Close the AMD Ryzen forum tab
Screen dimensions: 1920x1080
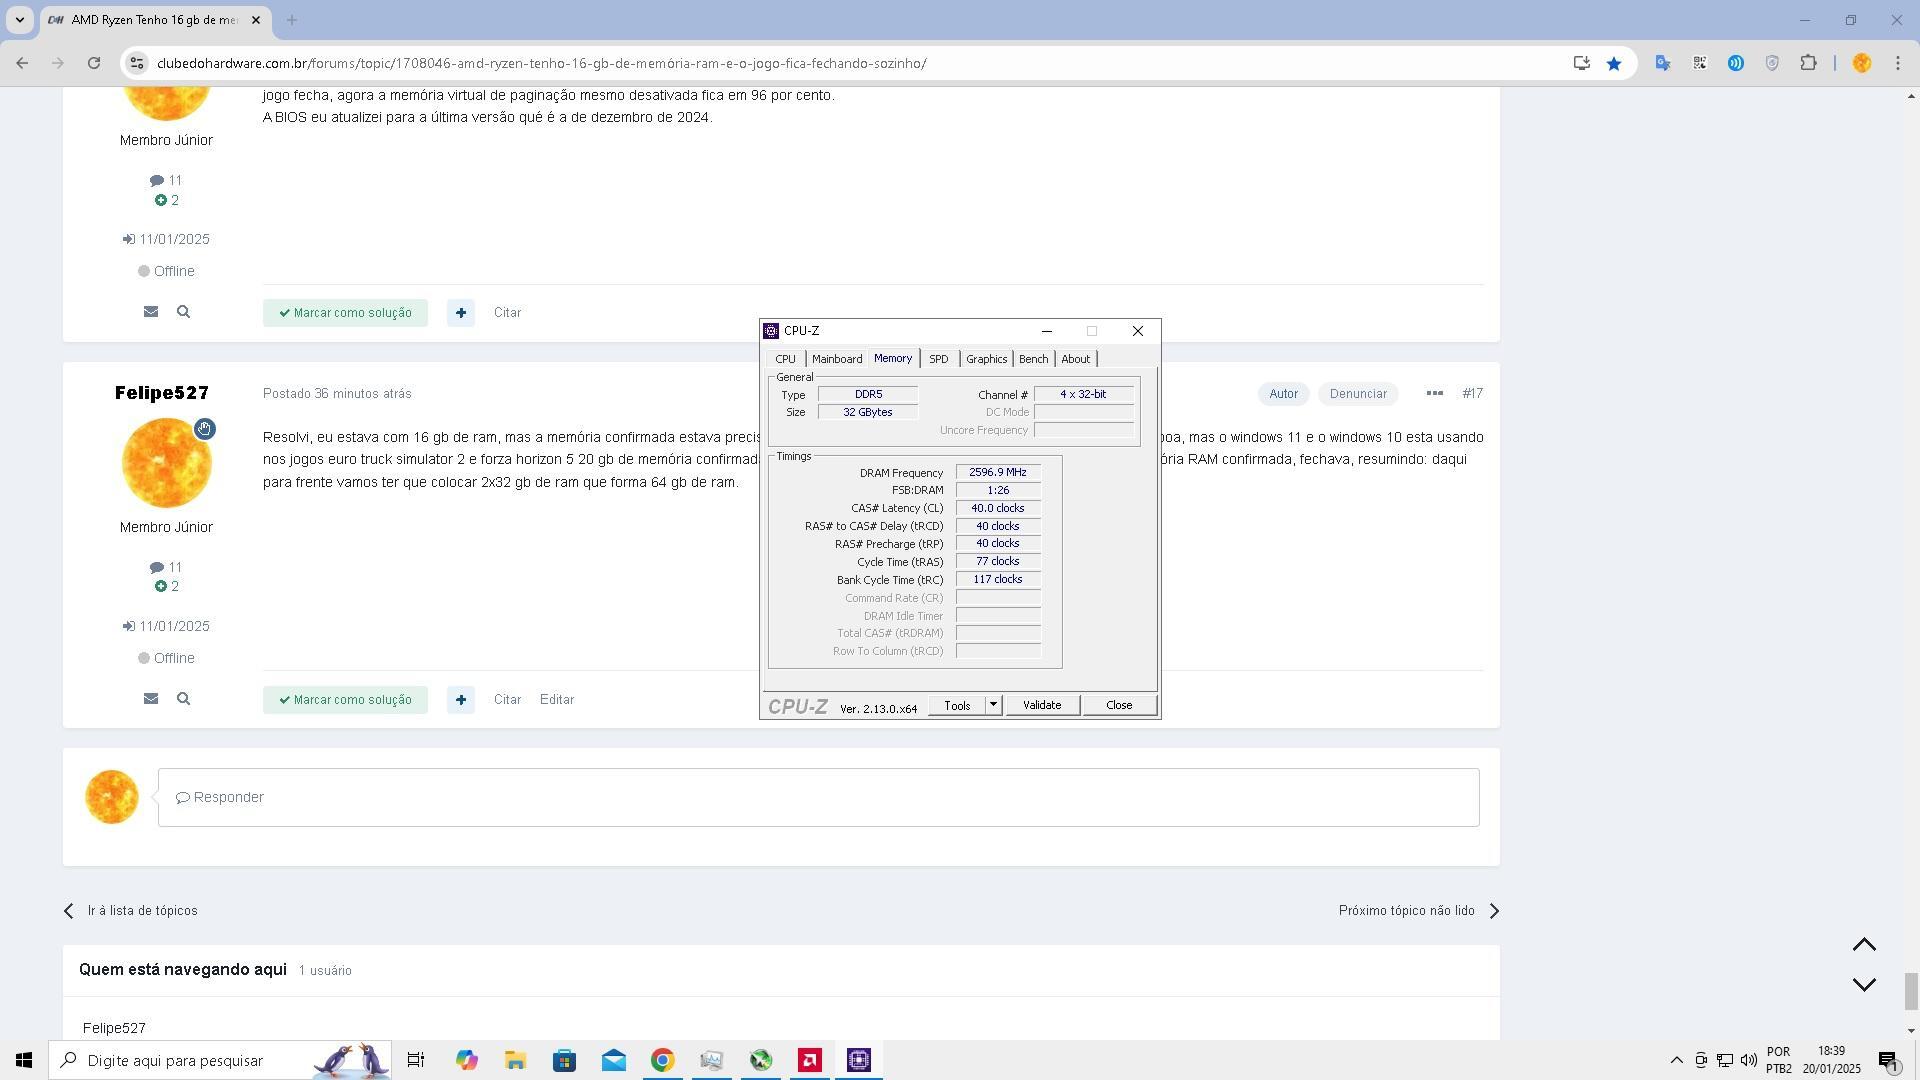(255, 20)
